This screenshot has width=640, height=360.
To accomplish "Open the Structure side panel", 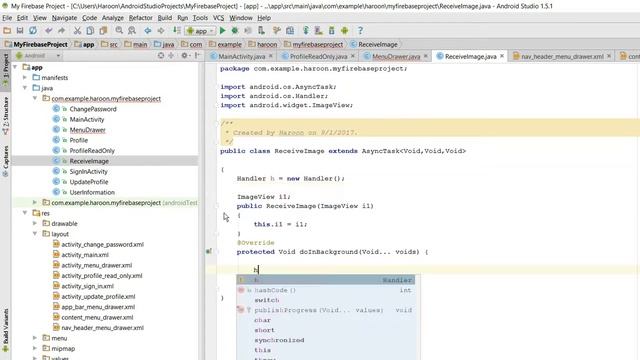I will (x=5, y=116).
